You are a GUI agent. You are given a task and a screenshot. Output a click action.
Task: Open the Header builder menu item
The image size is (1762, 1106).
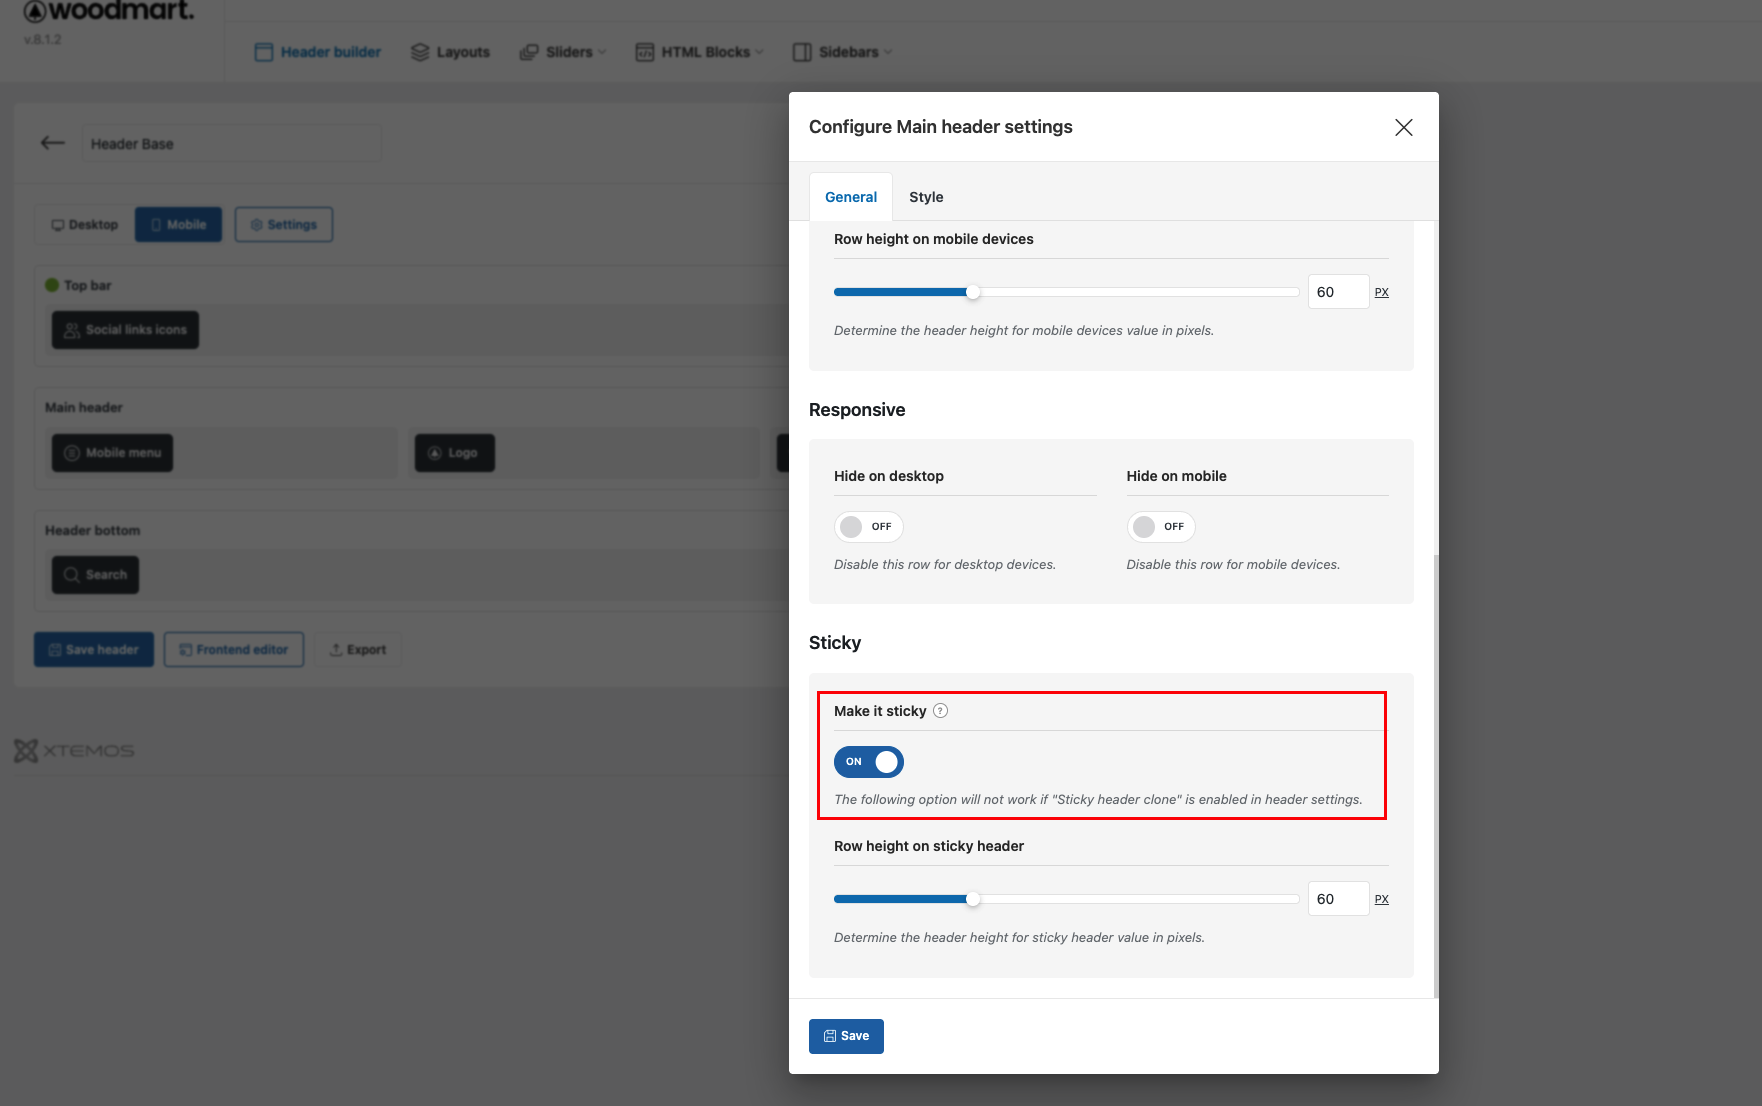coord(318,52)
